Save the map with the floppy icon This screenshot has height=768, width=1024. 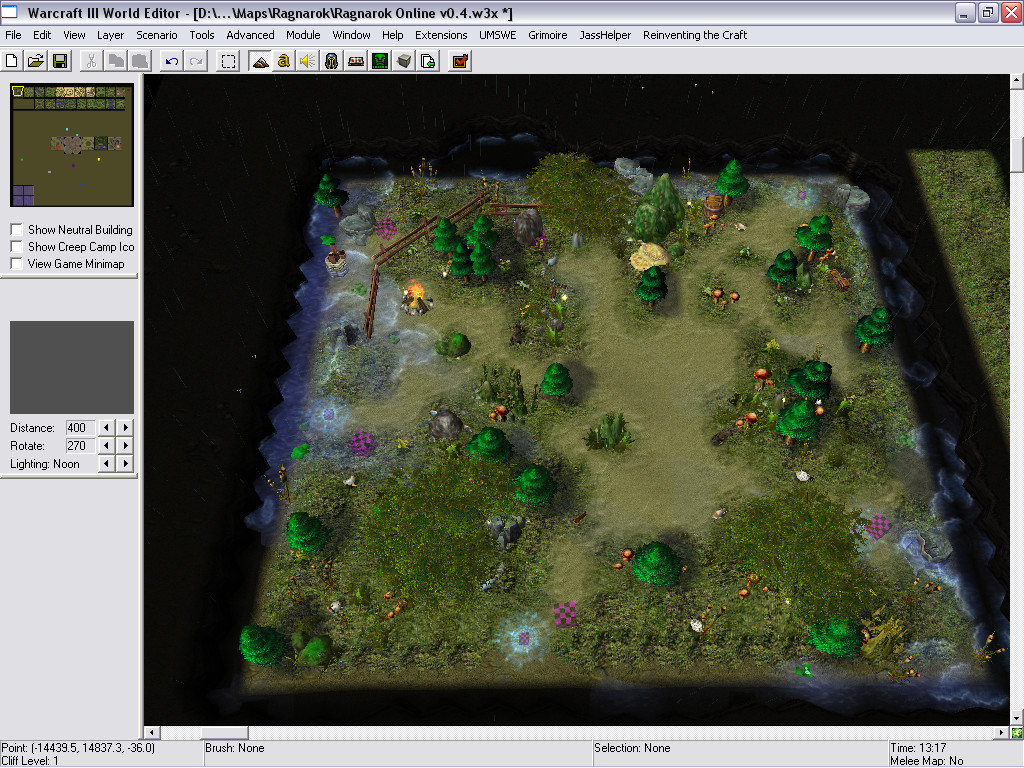pyautogui.click(x=60, y=61)
